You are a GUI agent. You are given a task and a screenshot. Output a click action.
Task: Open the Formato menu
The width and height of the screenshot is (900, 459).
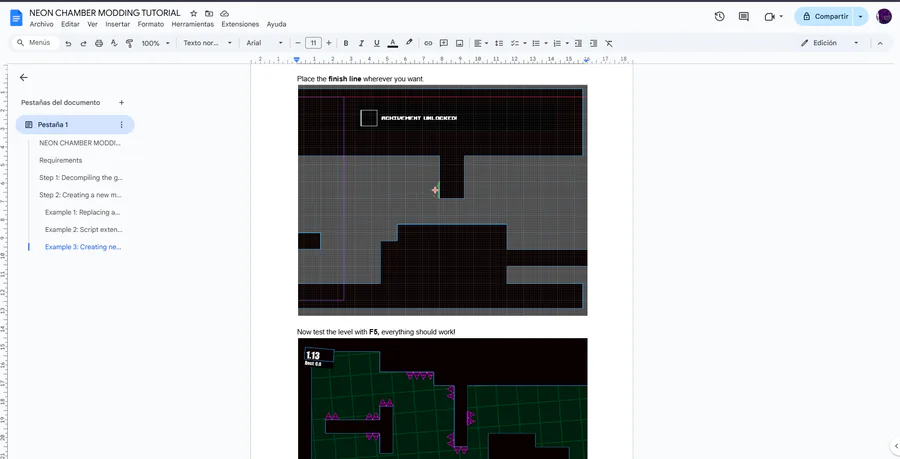point(151,24)
